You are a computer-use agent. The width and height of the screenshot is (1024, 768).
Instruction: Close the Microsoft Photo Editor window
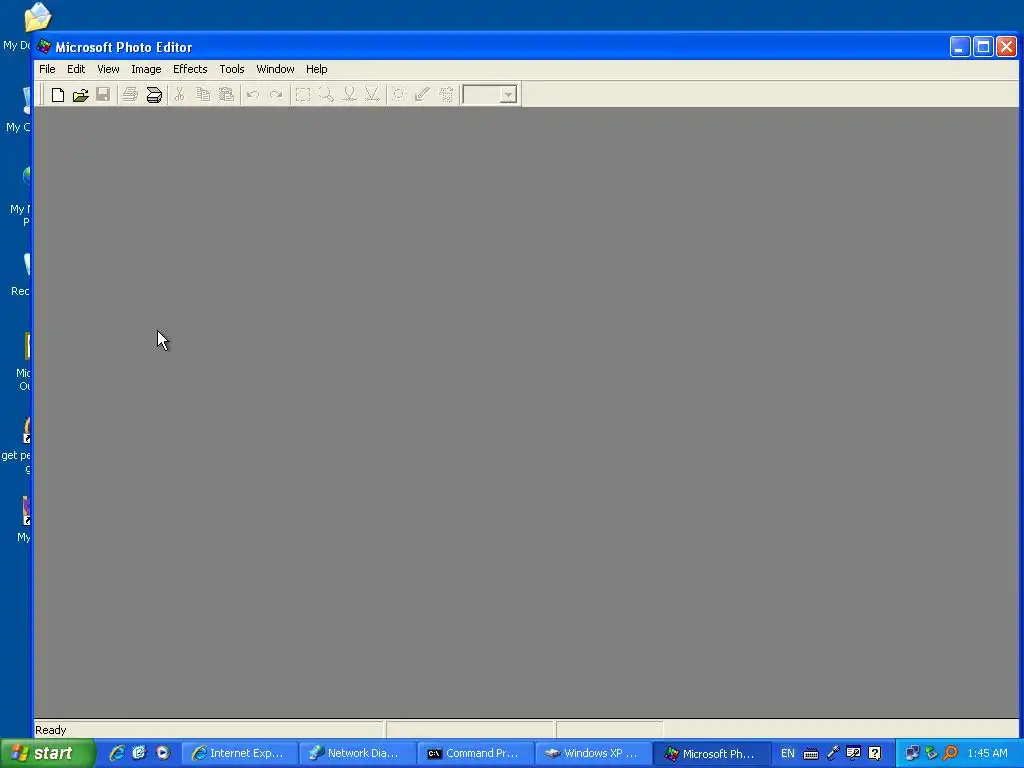point(1006,47)
